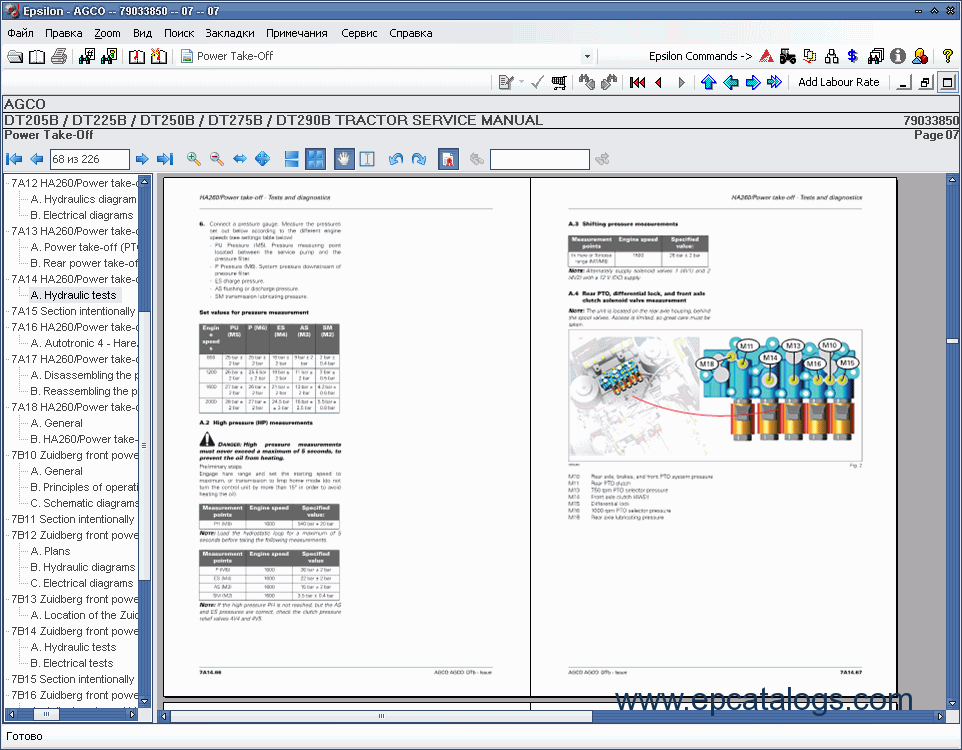This screenshot has width=962, height=750.
Task: Click the red first-record arrow icon
Action: (x=637, y=82)
